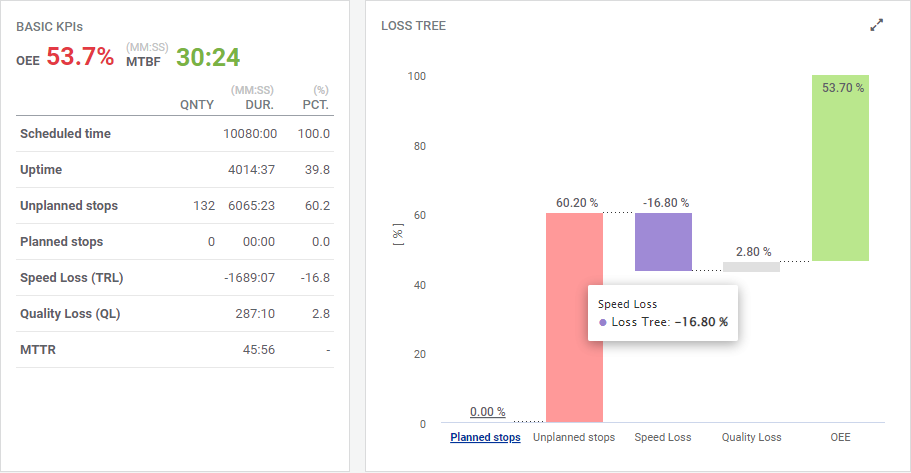Click the 132 unplanned stops quantity
Viewport: 911px width, 473px height.
[x=204, y=206]
